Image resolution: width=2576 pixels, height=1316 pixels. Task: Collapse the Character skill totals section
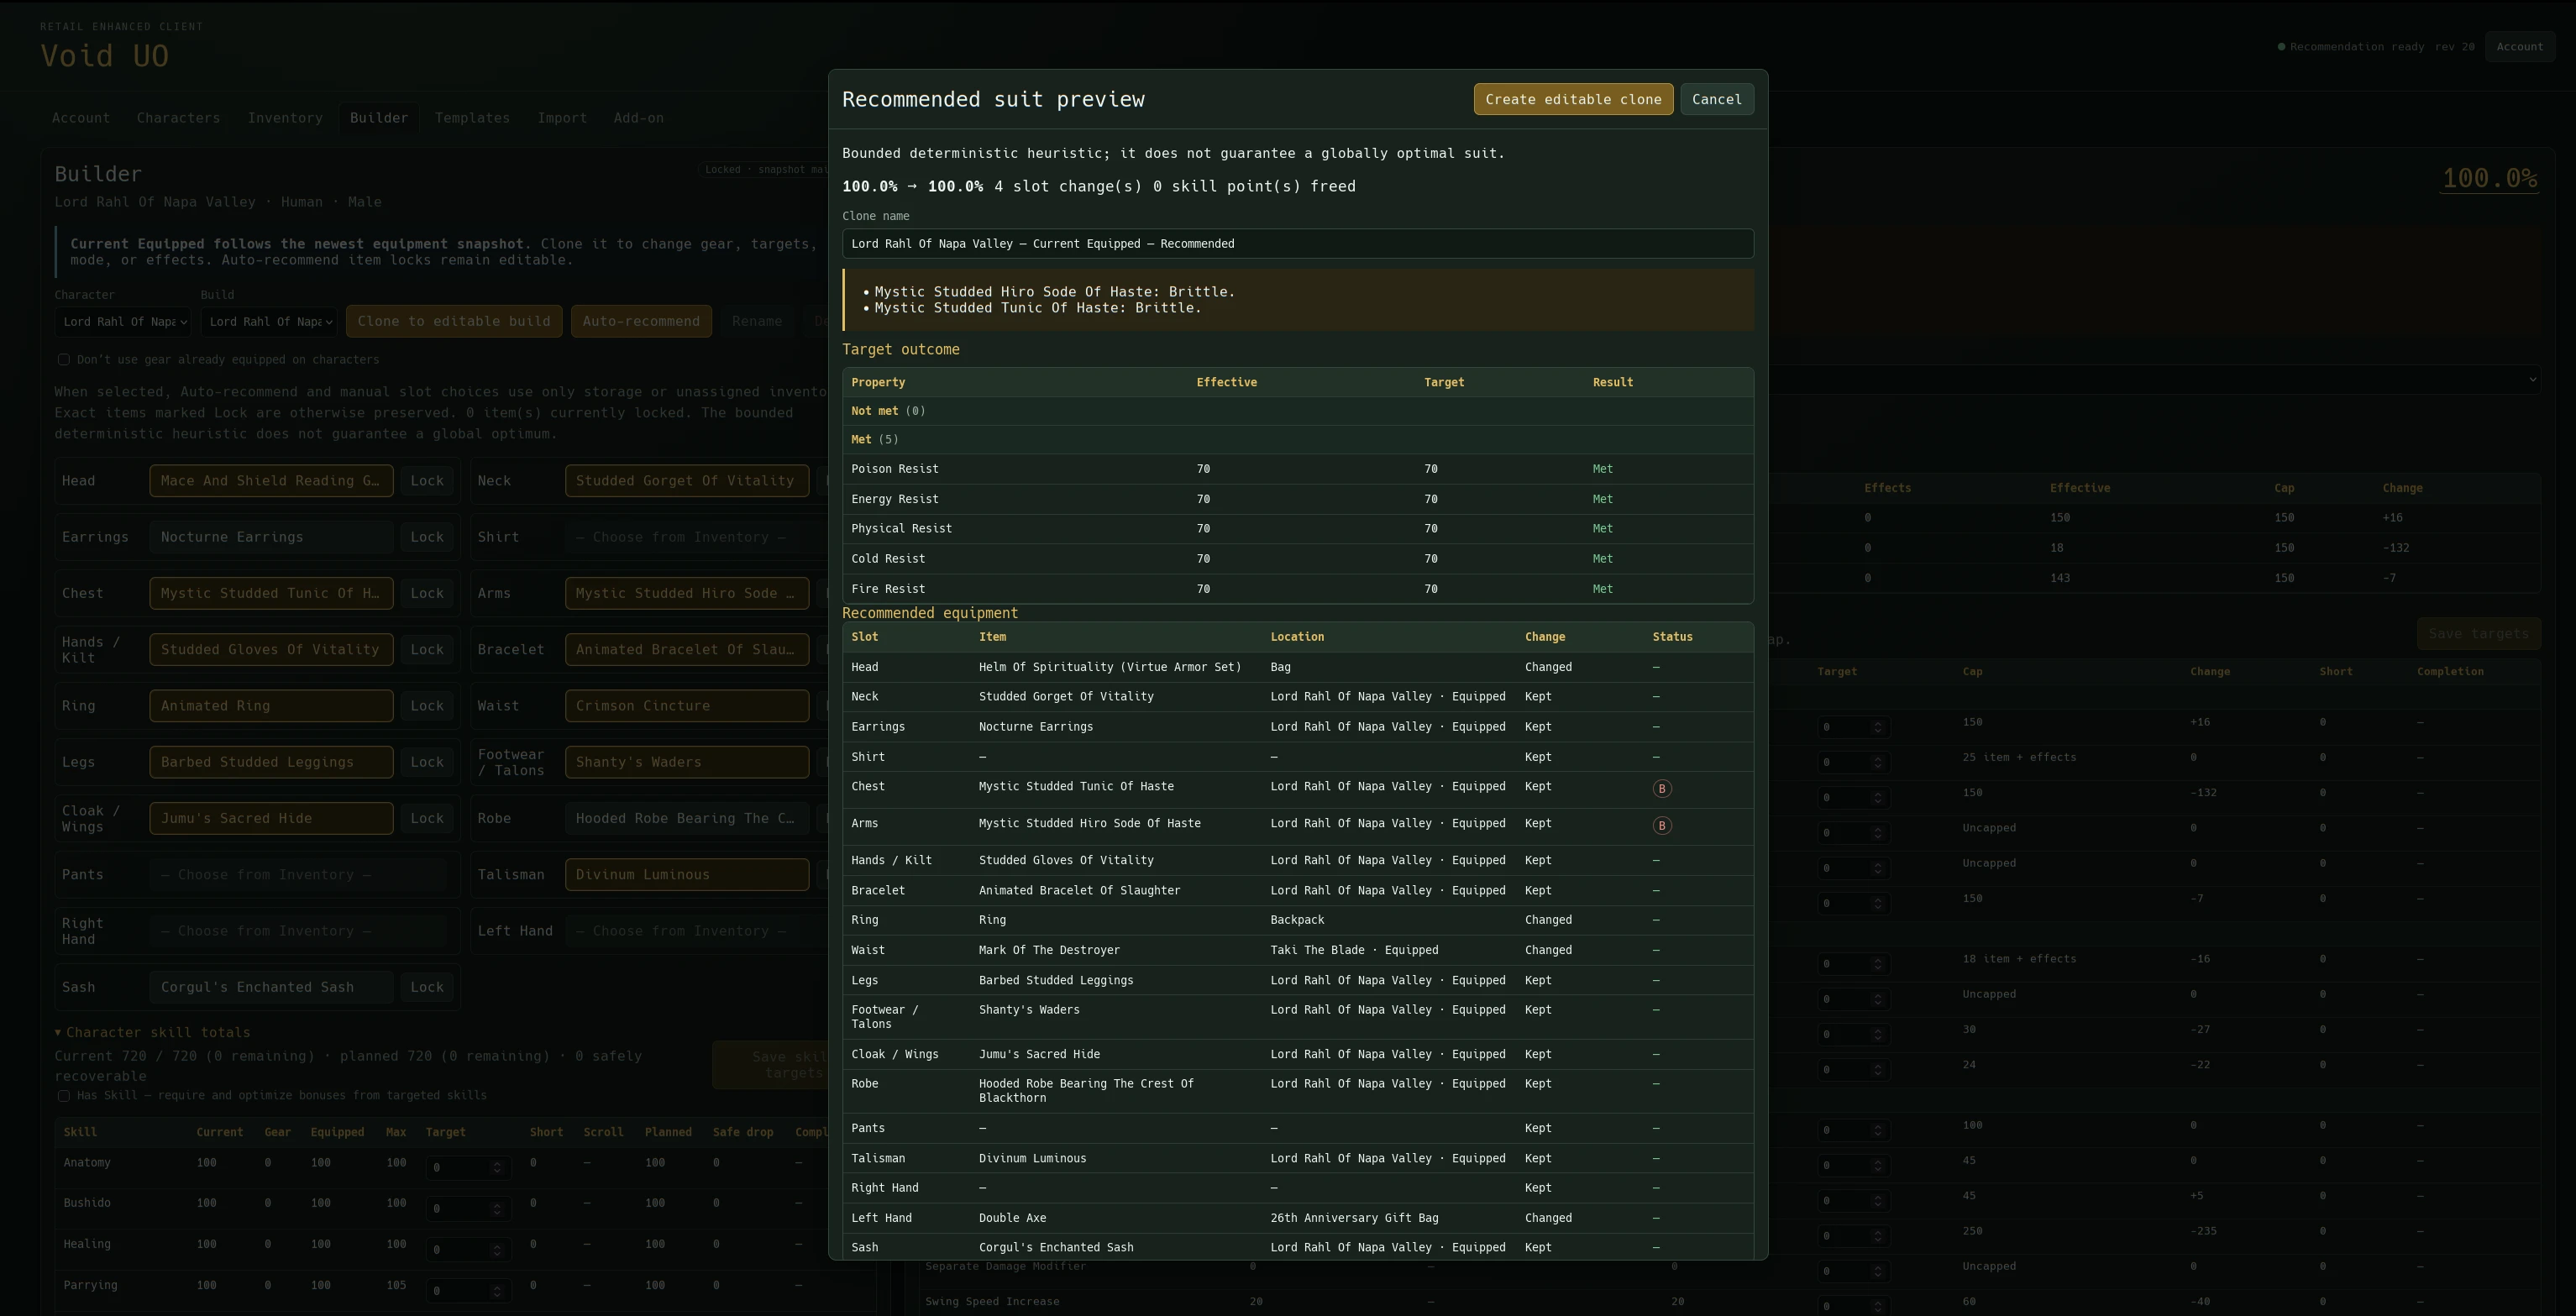coord(153,1033)
